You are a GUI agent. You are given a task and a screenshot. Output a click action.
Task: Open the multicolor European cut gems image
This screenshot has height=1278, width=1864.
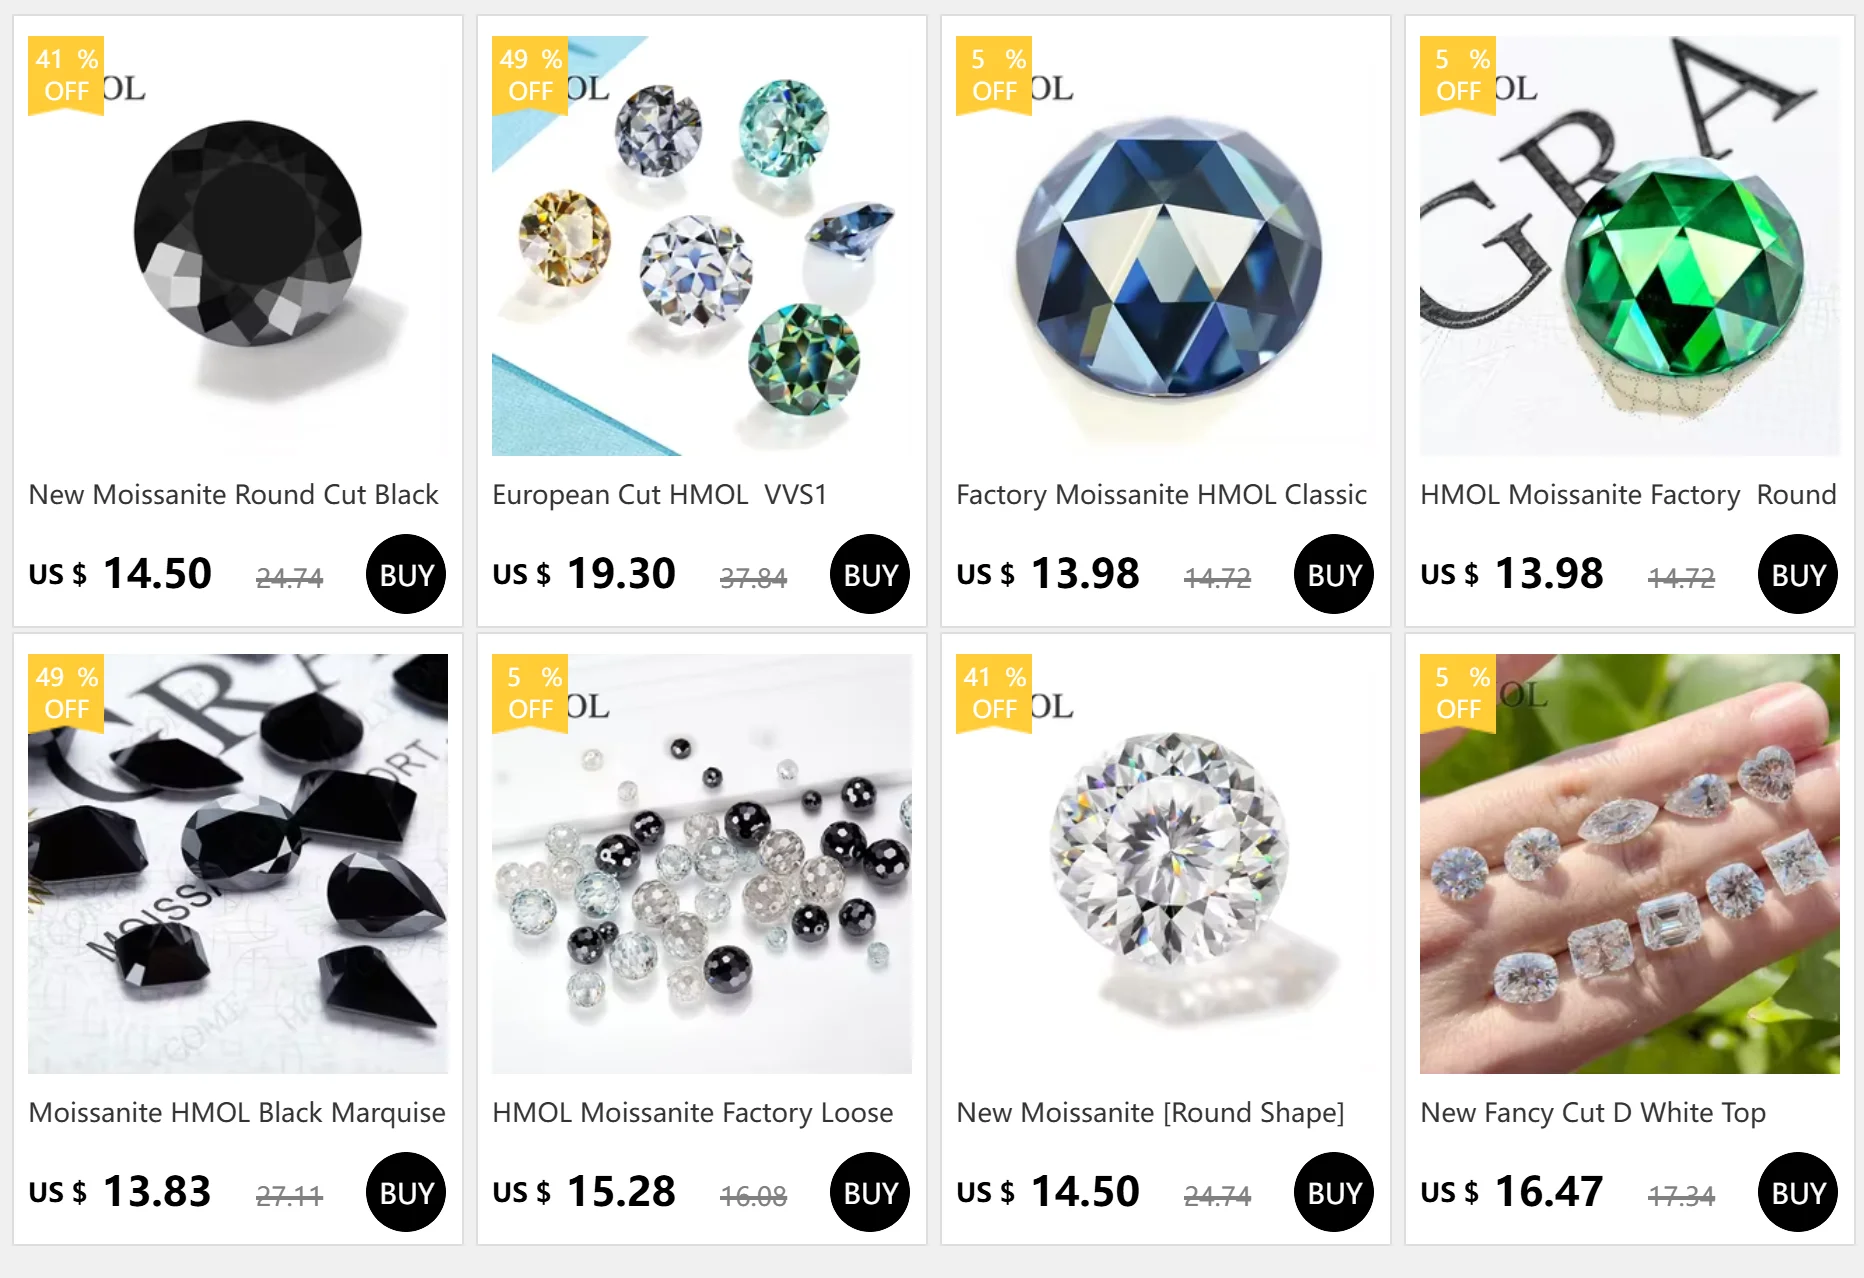pos(702,246)
